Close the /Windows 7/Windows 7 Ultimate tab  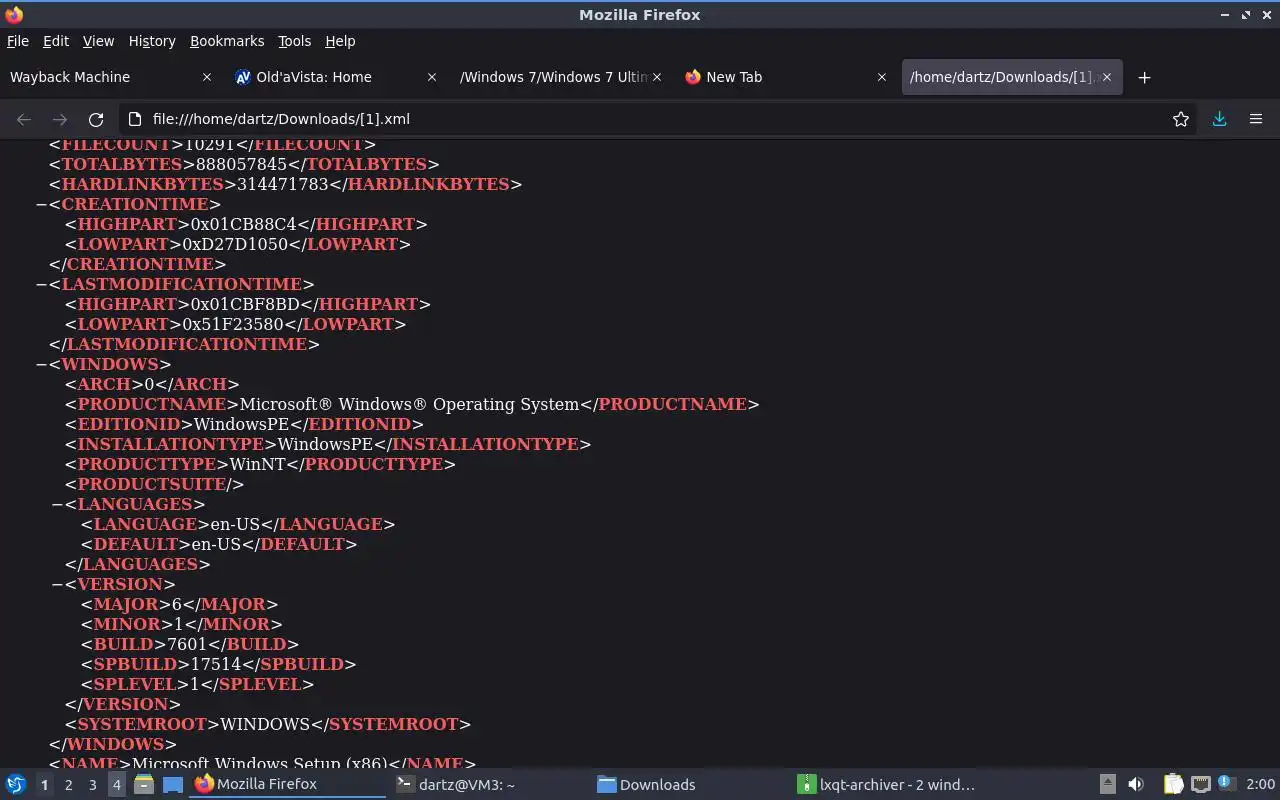pyautogui.click(x=657, y=77)
